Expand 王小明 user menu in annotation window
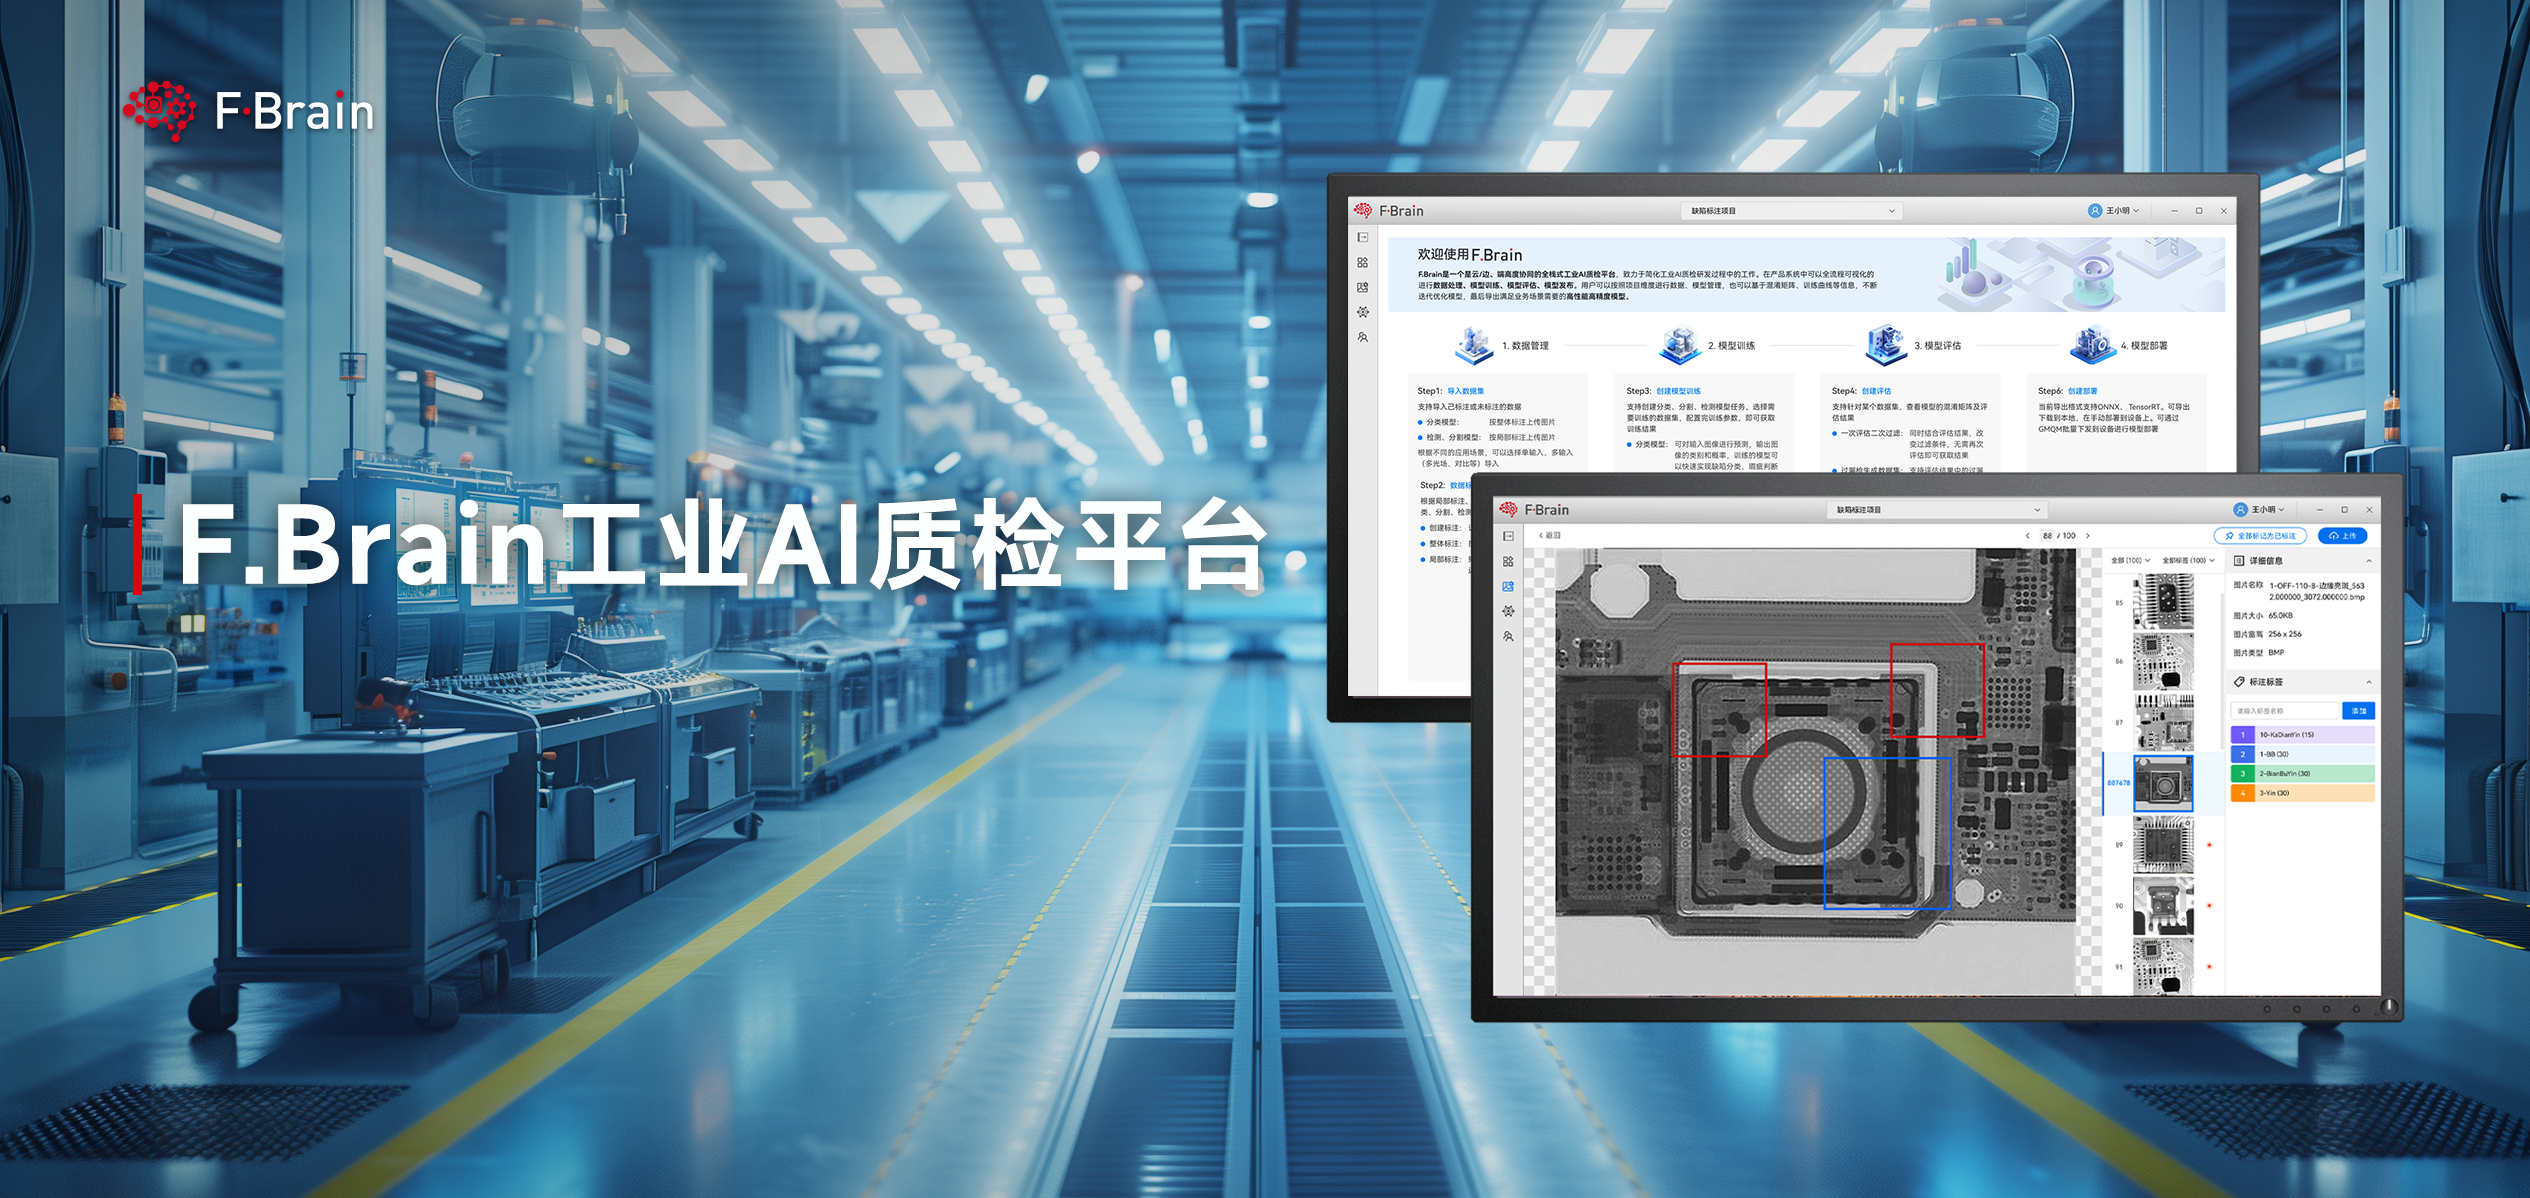This screenshot has width=2530, height=1198. (x=2260, y=510)
